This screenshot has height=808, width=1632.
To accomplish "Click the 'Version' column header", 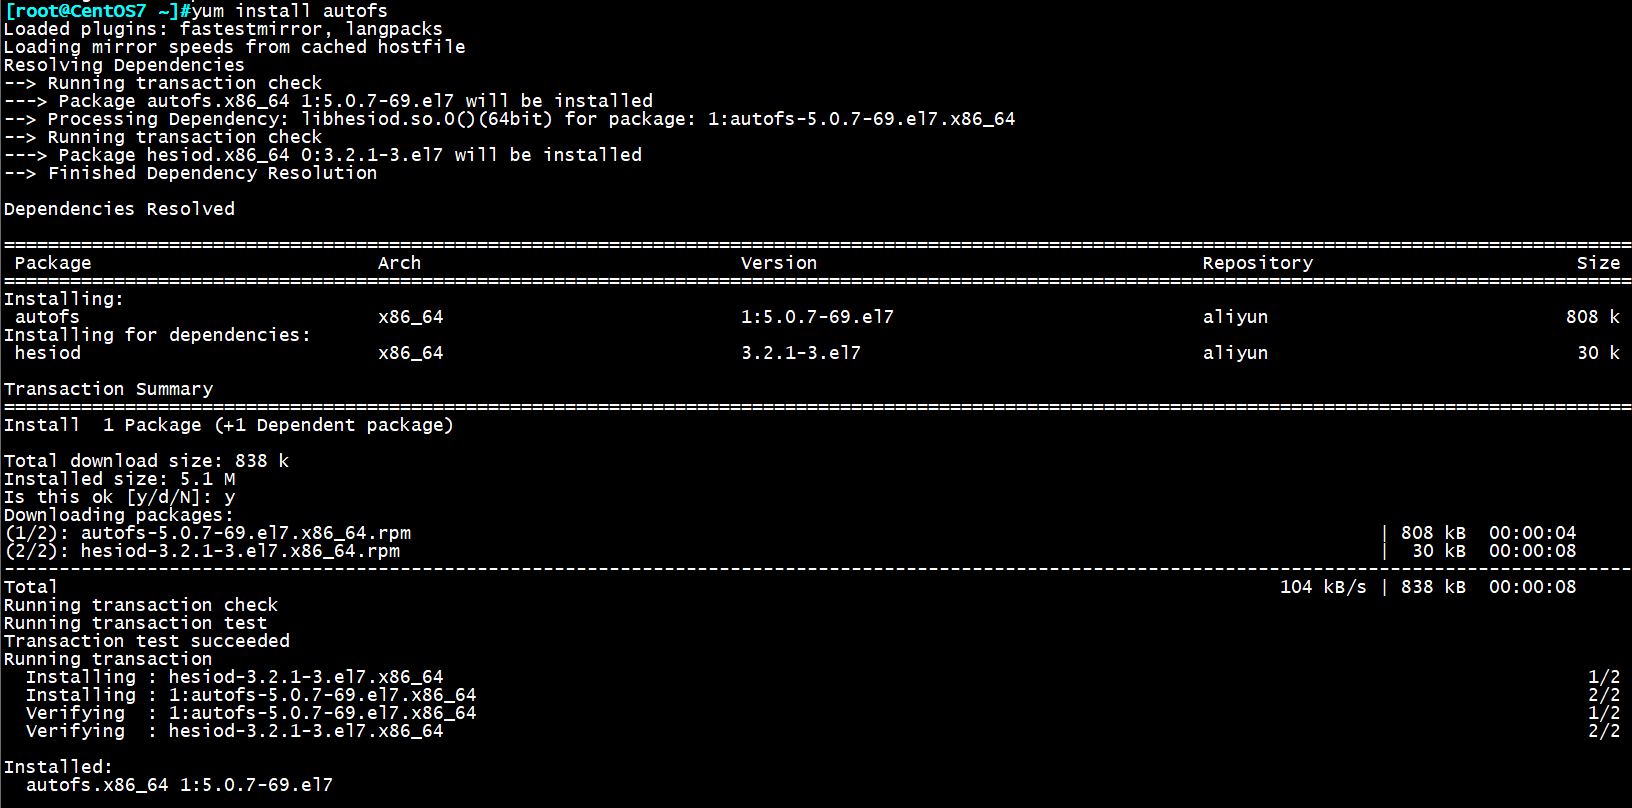I will (779, 263).
